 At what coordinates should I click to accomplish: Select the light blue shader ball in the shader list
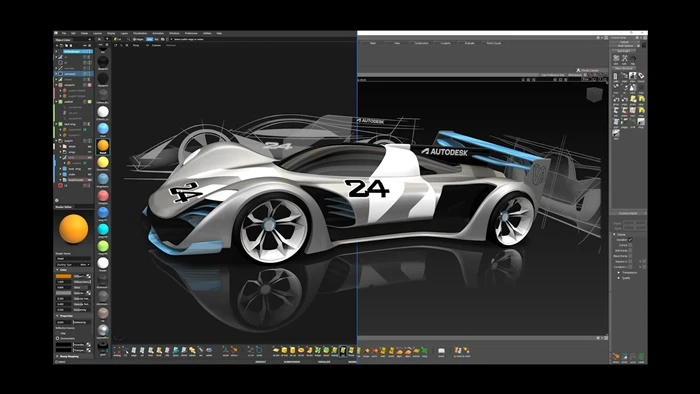click(103, 129)
